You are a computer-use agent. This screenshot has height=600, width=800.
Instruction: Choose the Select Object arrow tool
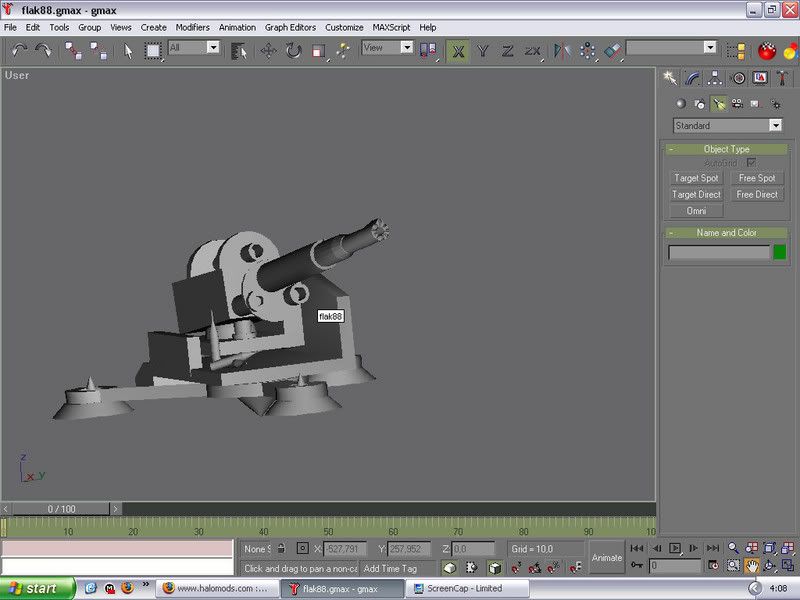tap(128, 51)
